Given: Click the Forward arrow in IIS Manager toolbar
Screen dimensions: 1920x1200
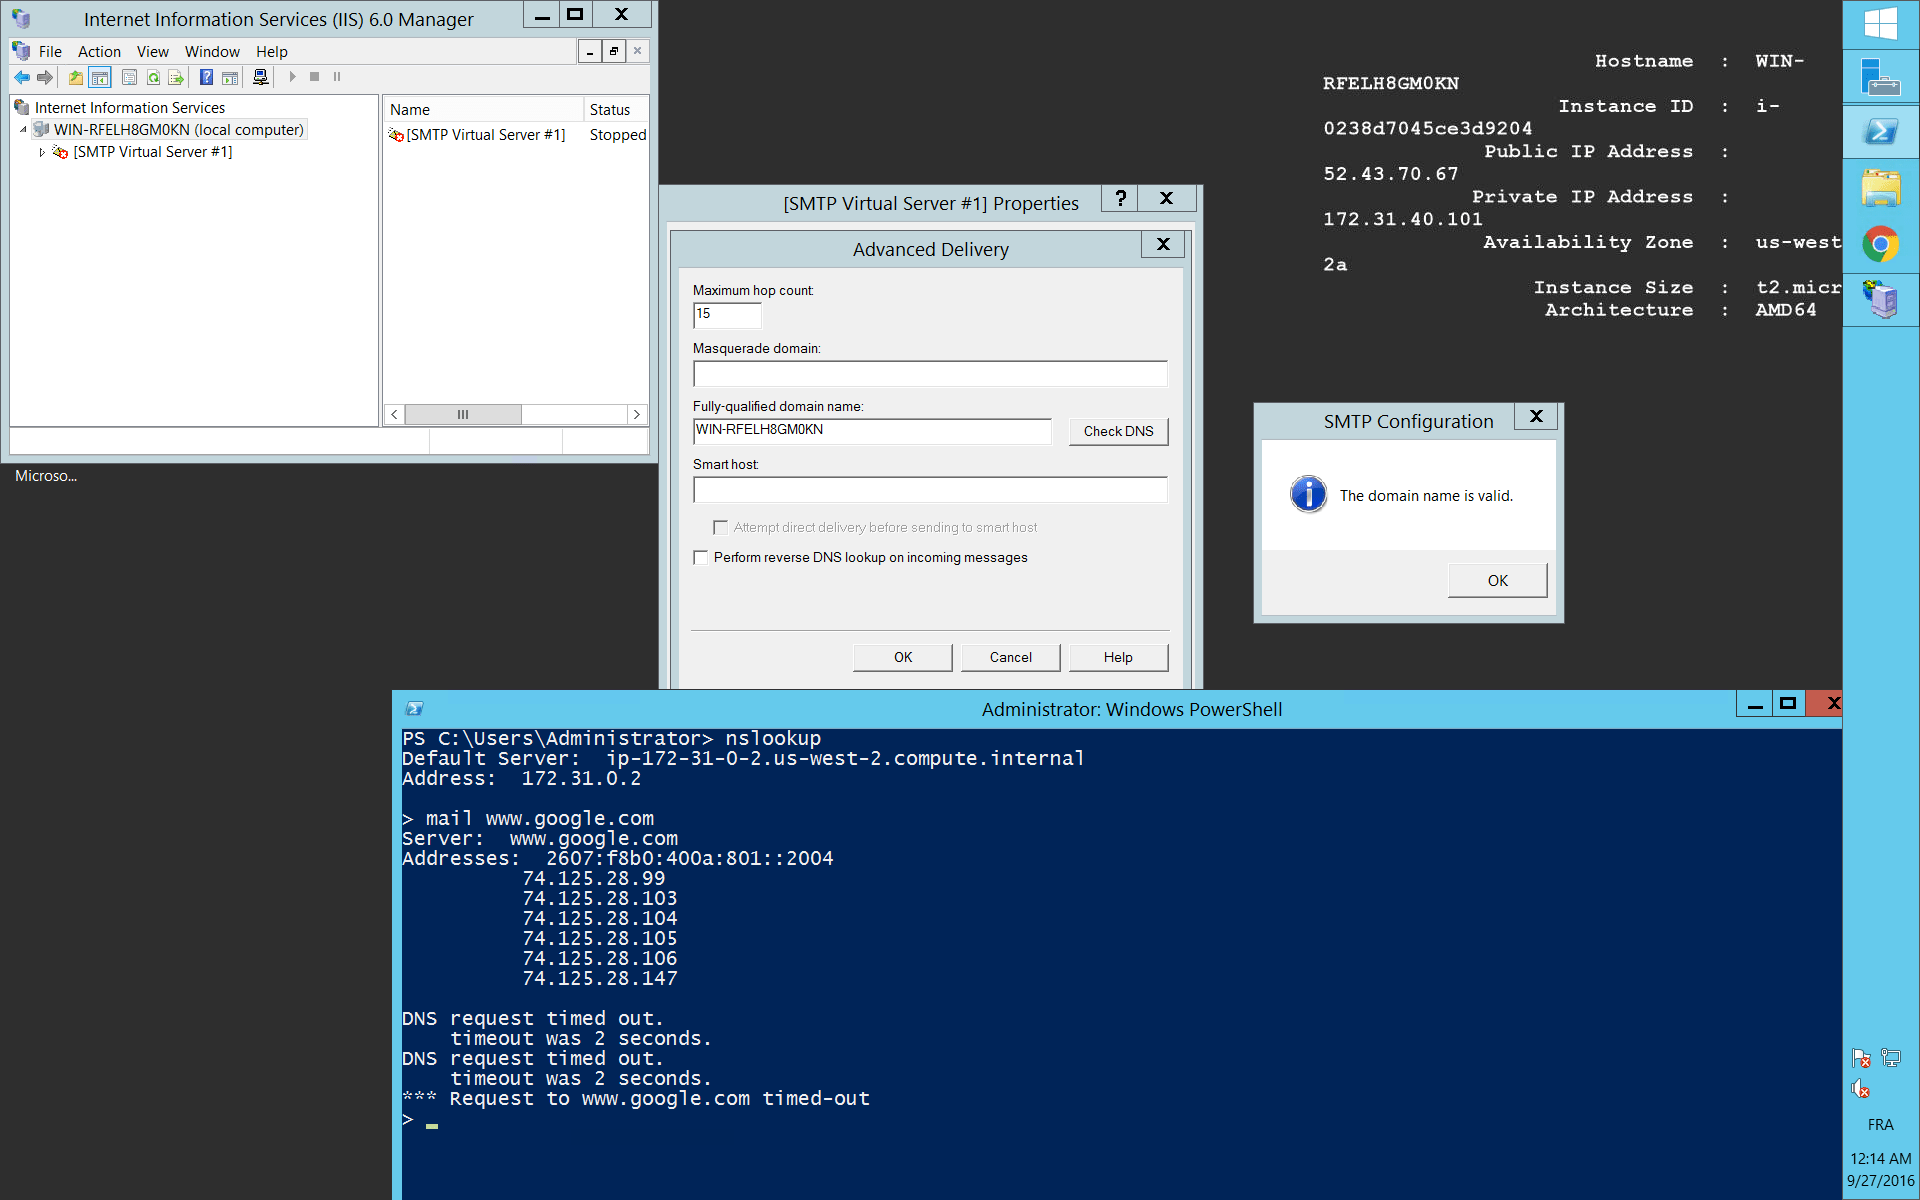Looking at the screenshot, I should coord(44,77).
